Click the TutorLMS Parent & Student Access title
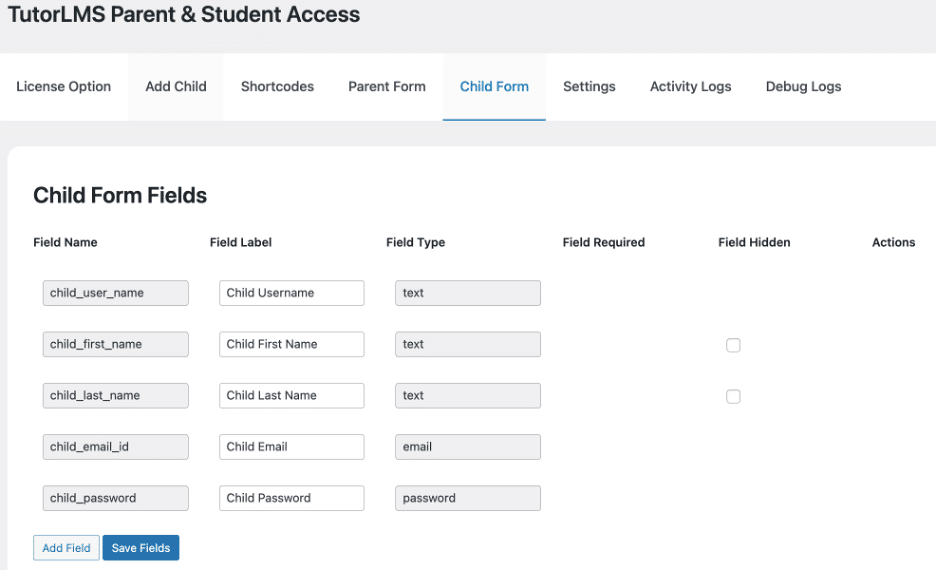 184,14
